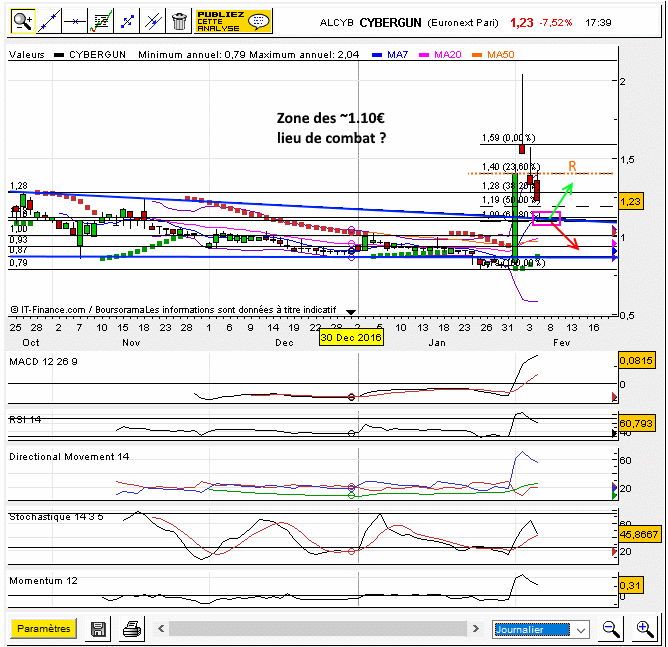668x647 pixels.
Task: Choose the parallel channel lines tool
Action: 153,21
